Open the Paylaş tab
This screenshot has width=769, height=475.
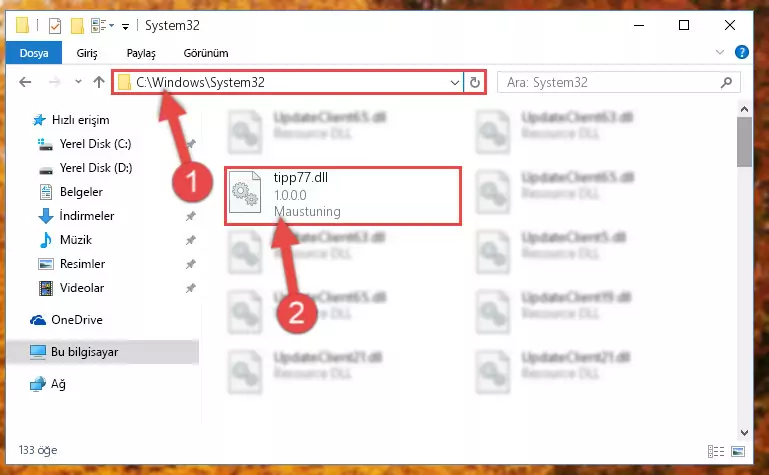click(141, 53)
